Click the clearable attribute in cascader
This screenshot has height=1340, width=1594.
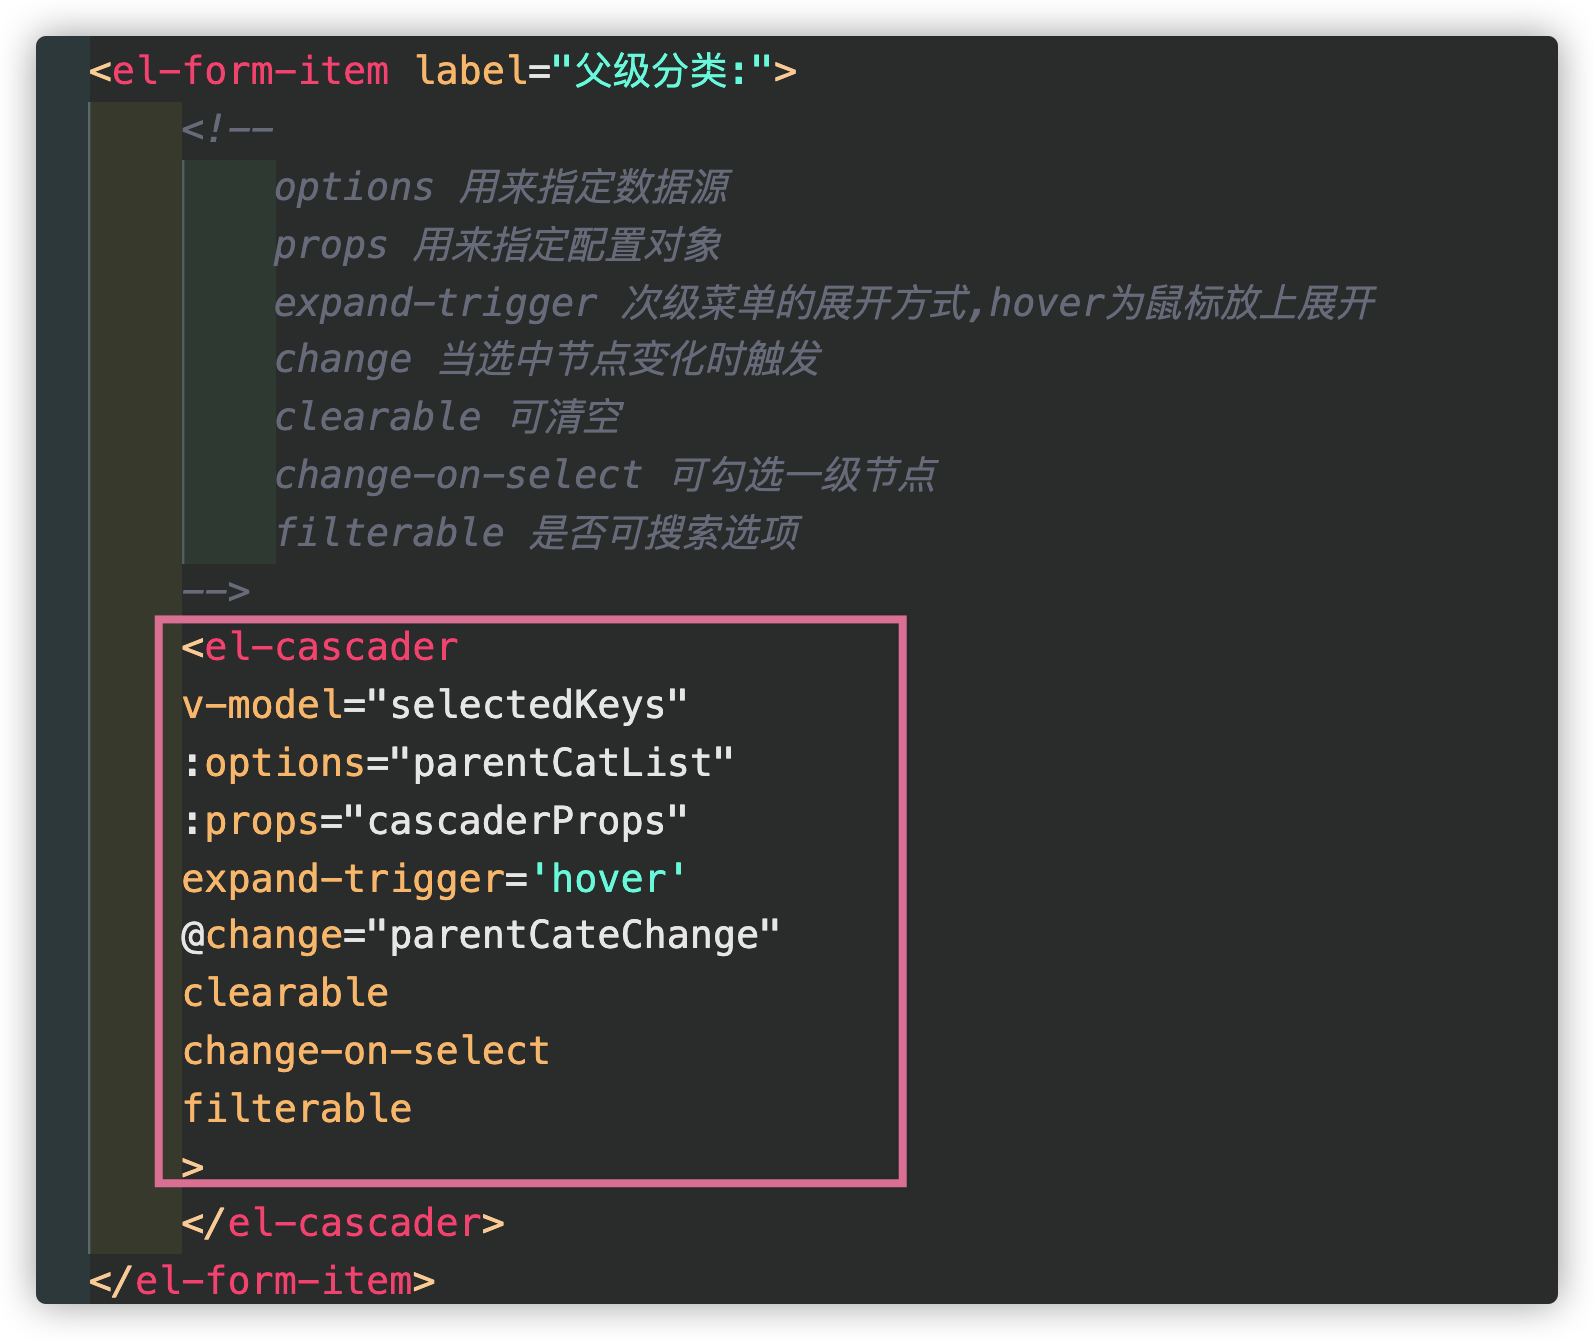[x=285, y=993]
